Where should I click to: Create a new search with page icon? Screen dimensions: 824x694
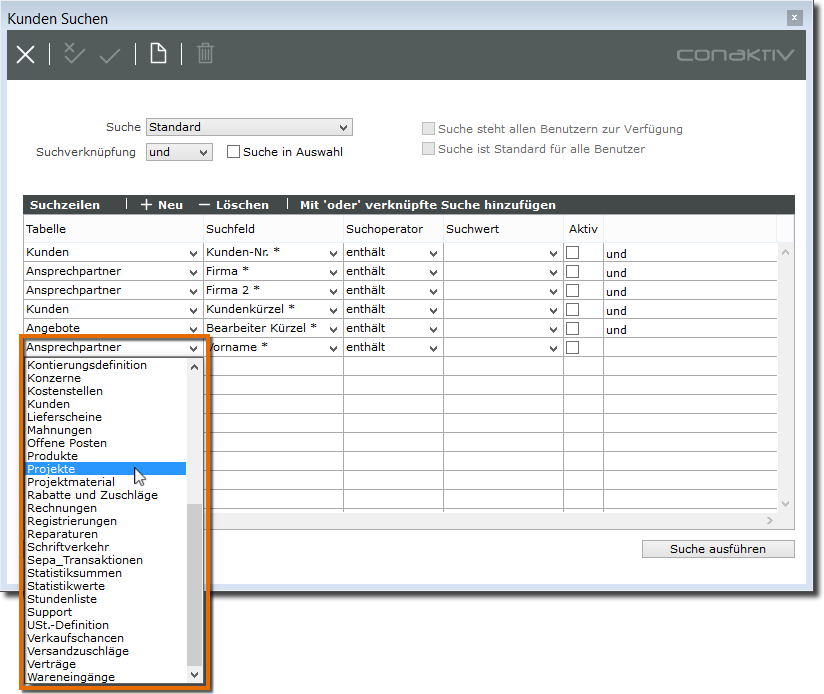coord(158,54)
